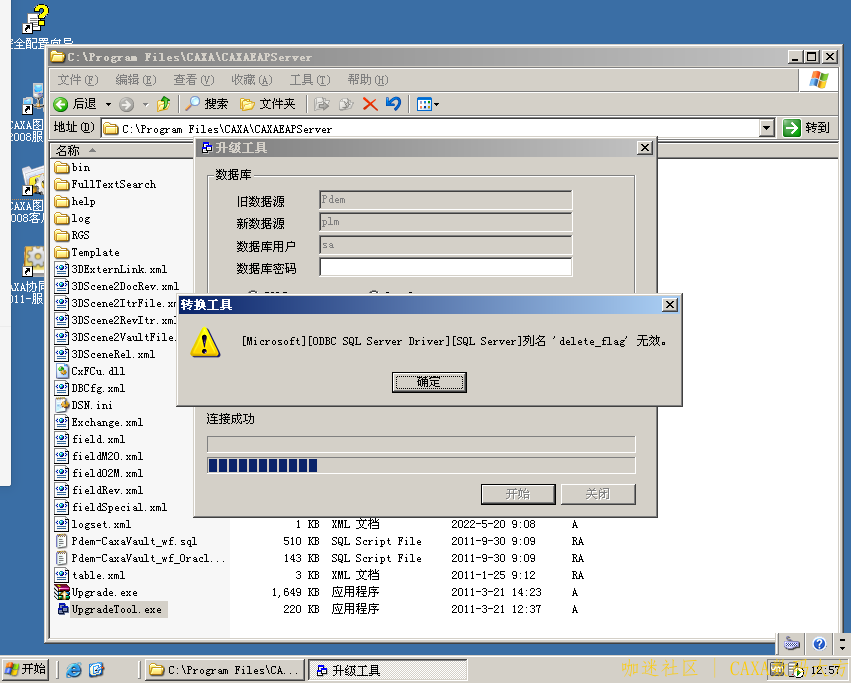
Task: Click the Internet Explorer quick launch icon
Action: [73, 670]
